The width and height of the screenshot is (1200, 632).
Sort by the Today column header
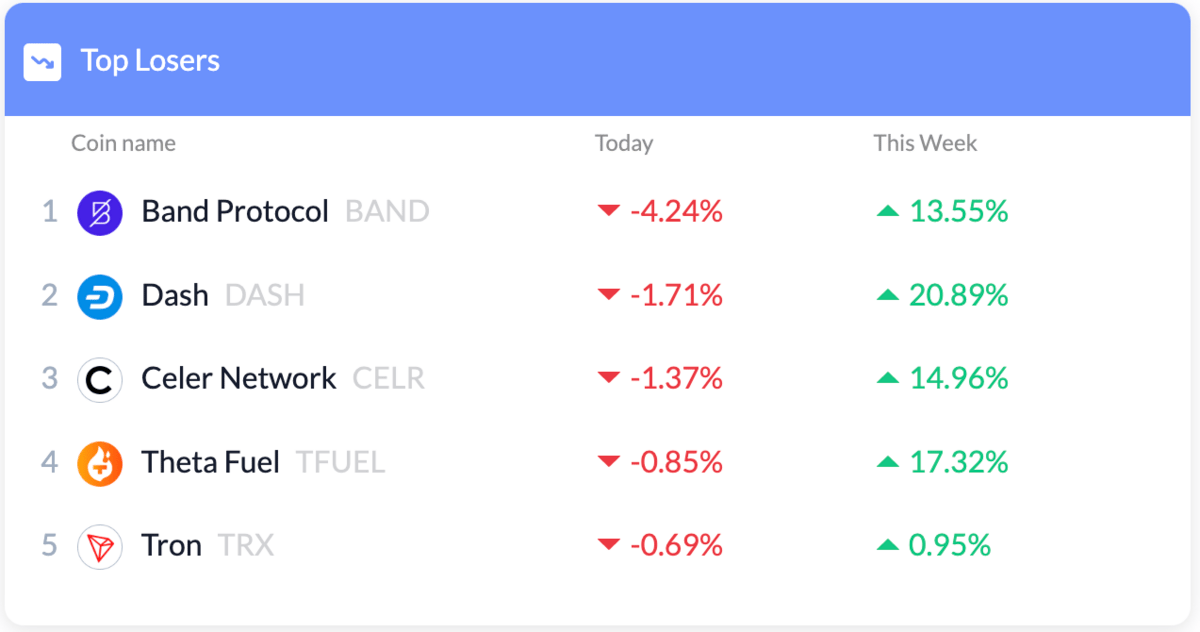pyautogui.click(x=624, y=144)
